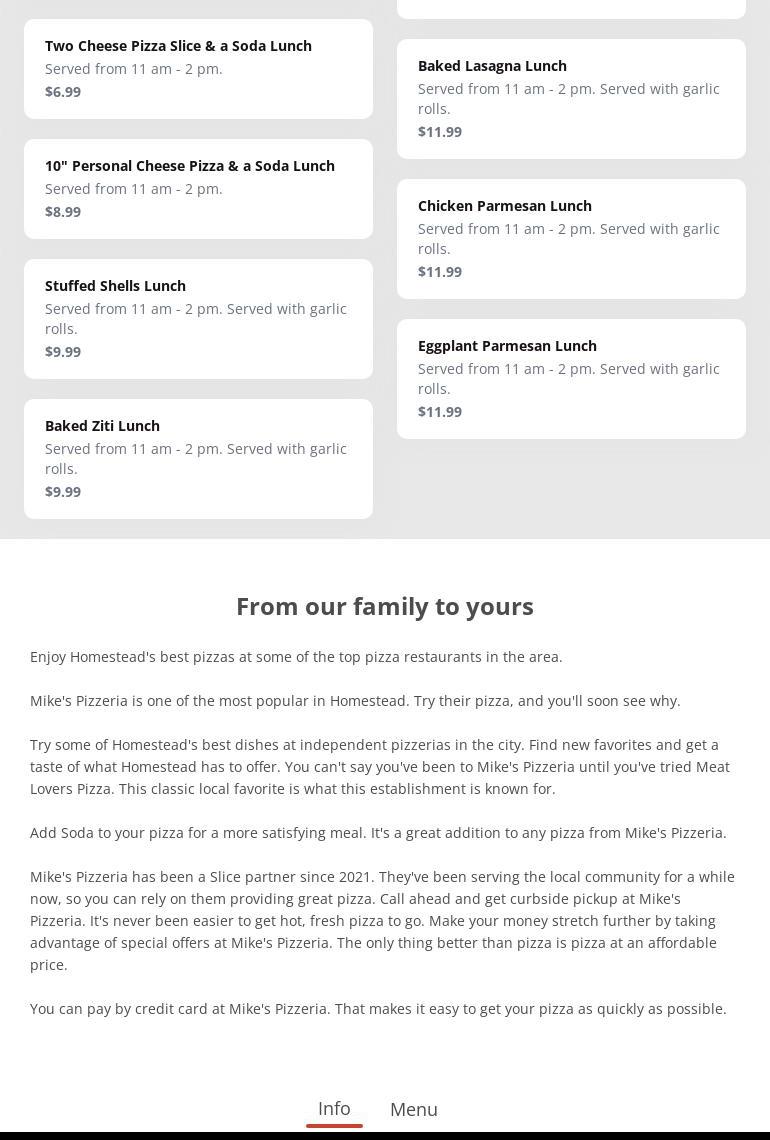Click the paragraph mentioning Meat Lovers Pizza

380,766
